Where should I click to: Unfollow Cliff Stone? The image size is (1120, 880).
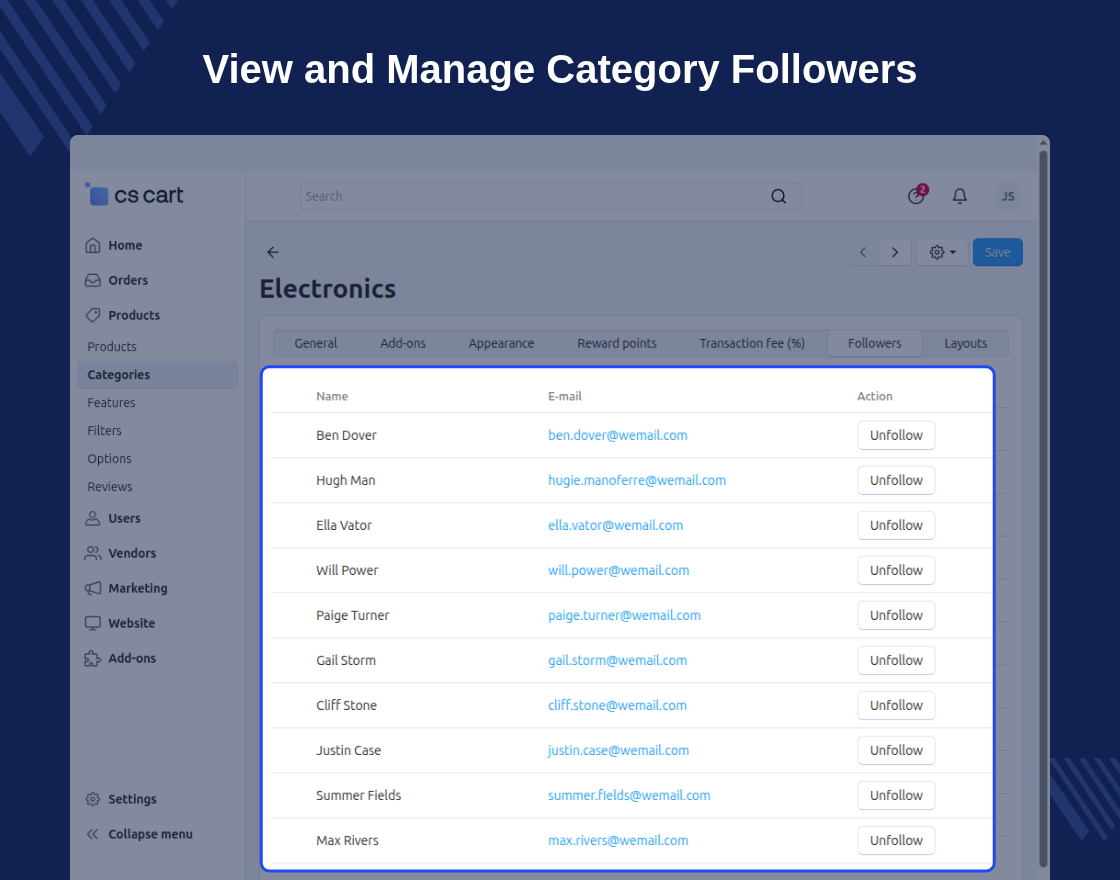(896, 705)
